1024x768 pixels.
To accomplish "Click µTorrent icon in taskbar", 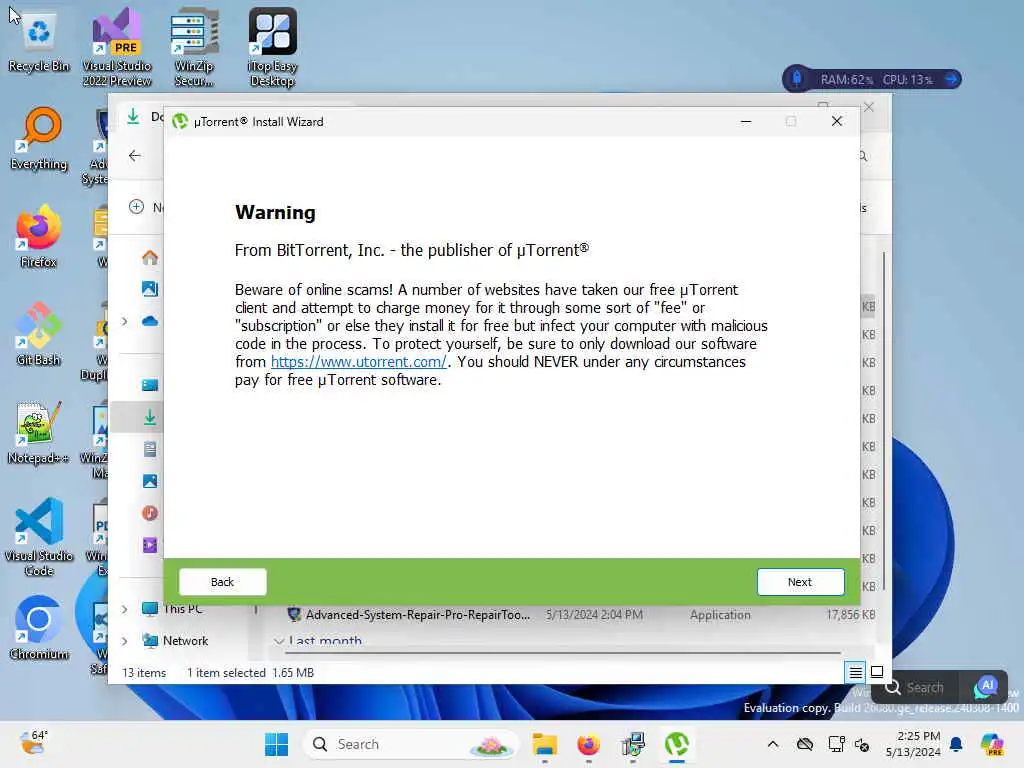I will click(677, 744).
